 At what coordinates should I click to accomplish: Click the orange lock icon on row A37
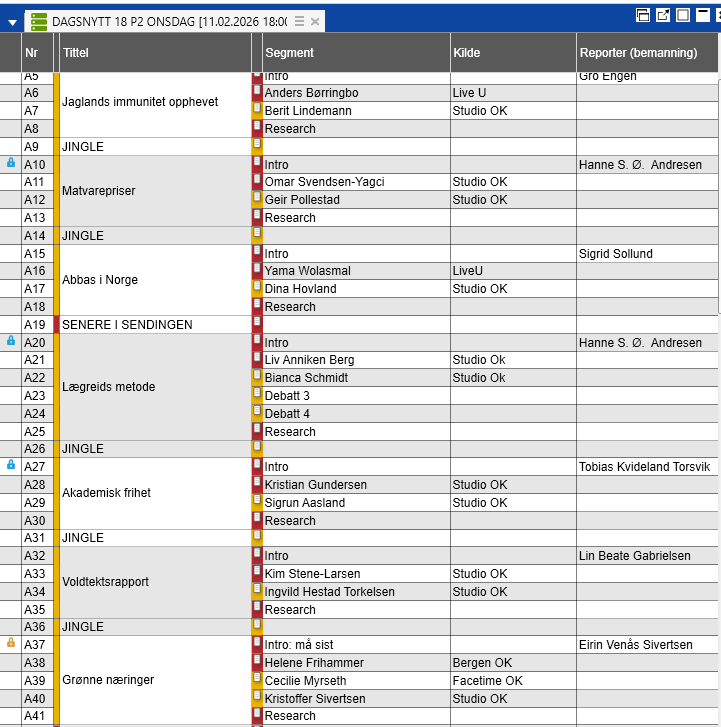[11, 644]
